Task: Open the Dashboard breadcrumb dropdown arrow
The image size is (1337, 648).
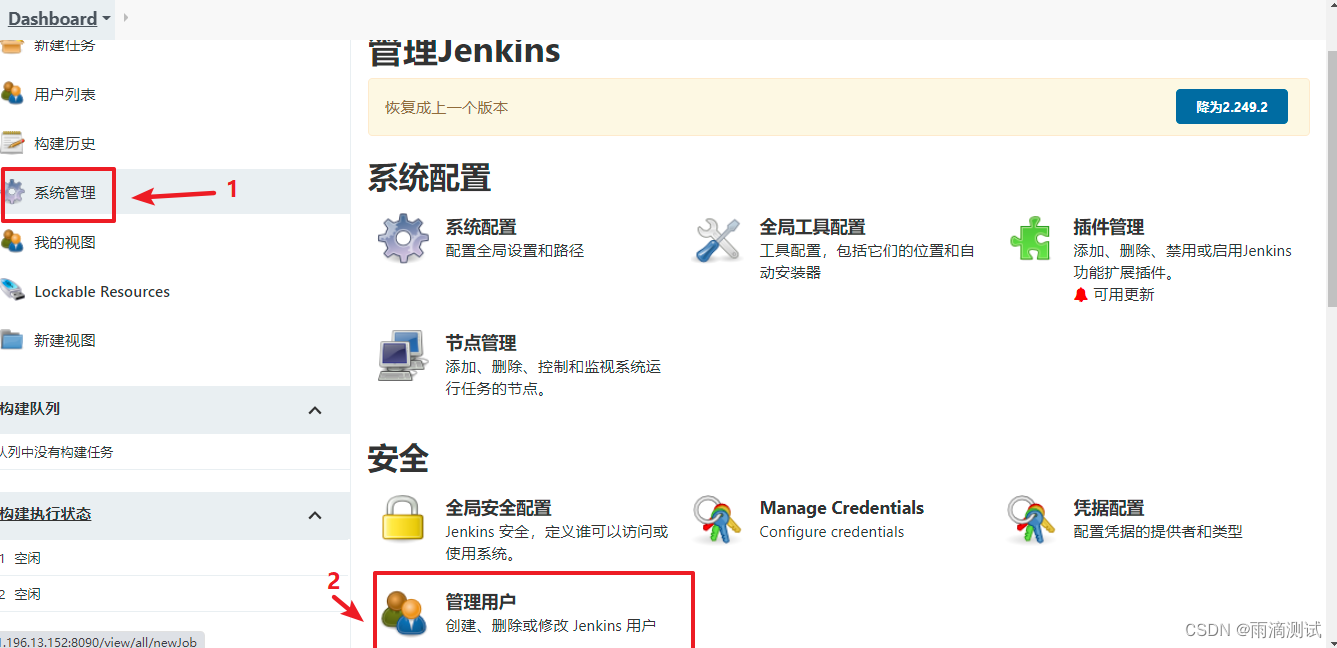Action: tap(107, 19)
